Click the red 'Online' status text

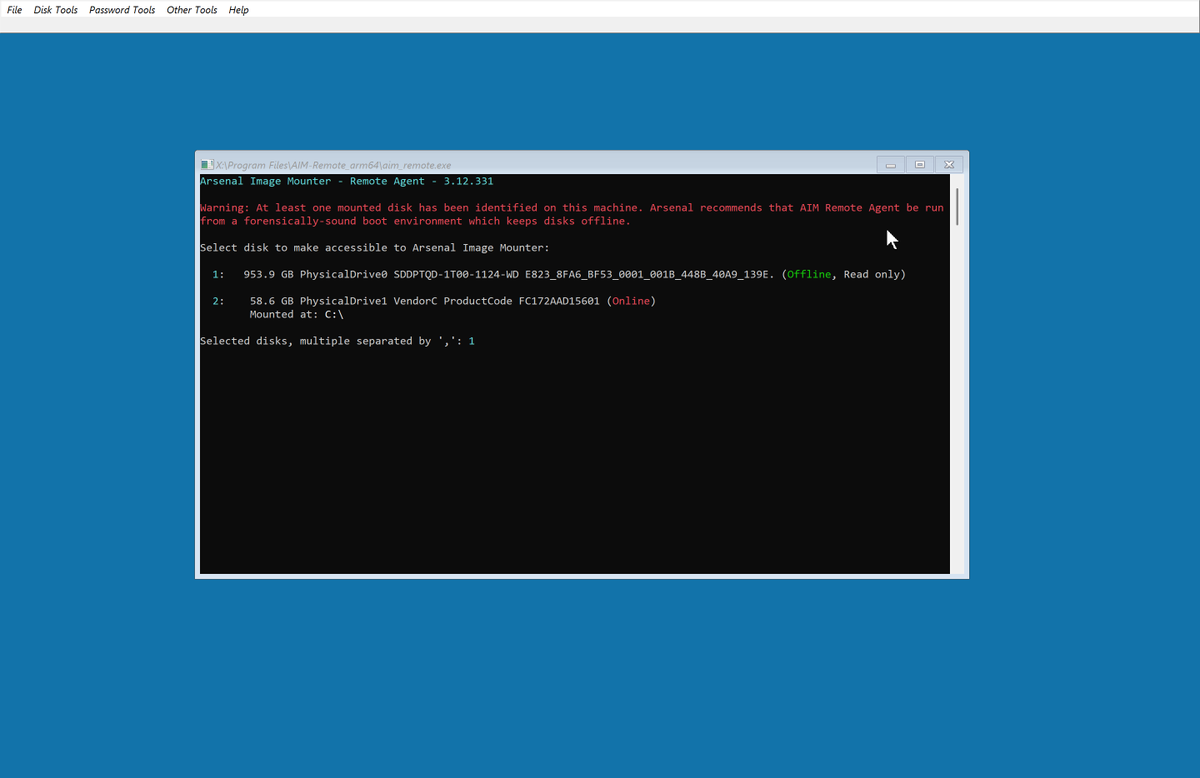point(630,301)
